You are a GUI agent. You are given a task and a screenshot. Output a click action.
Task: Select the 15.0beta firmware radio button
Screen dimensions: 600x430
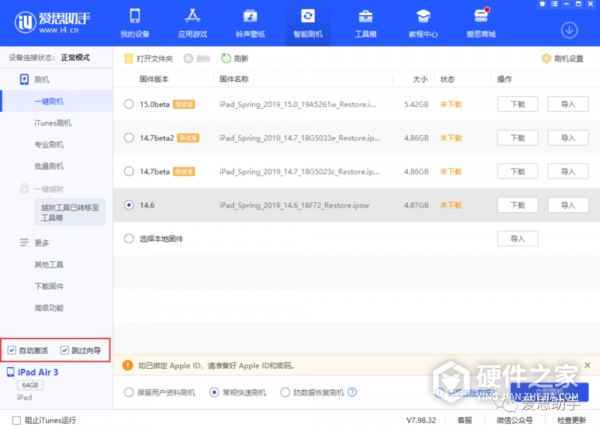129,104
